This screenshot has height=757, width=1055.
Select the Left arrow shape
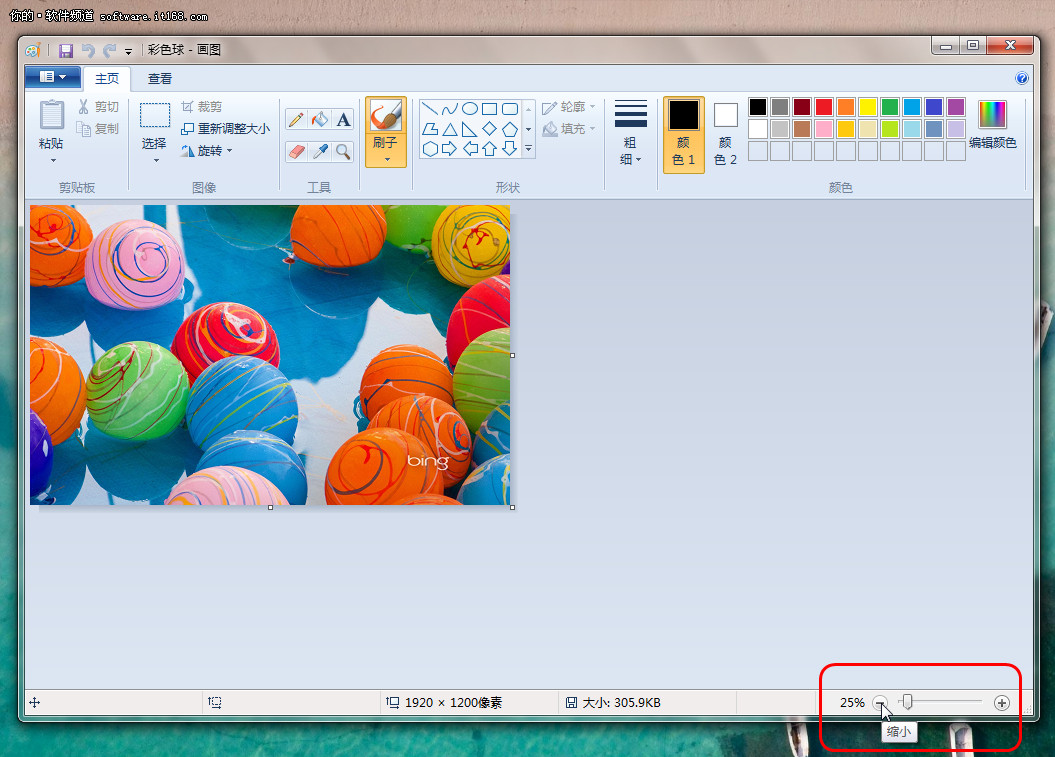[470, 149]
